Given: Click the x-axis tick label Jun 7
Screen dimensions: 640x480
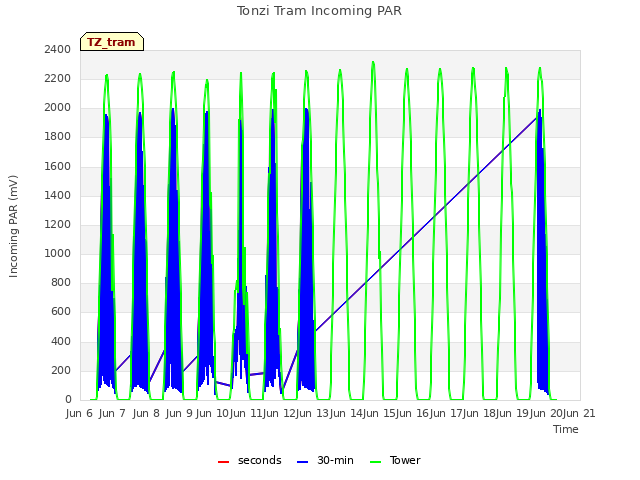Looking at the screenshot, I should click(112, 413).
